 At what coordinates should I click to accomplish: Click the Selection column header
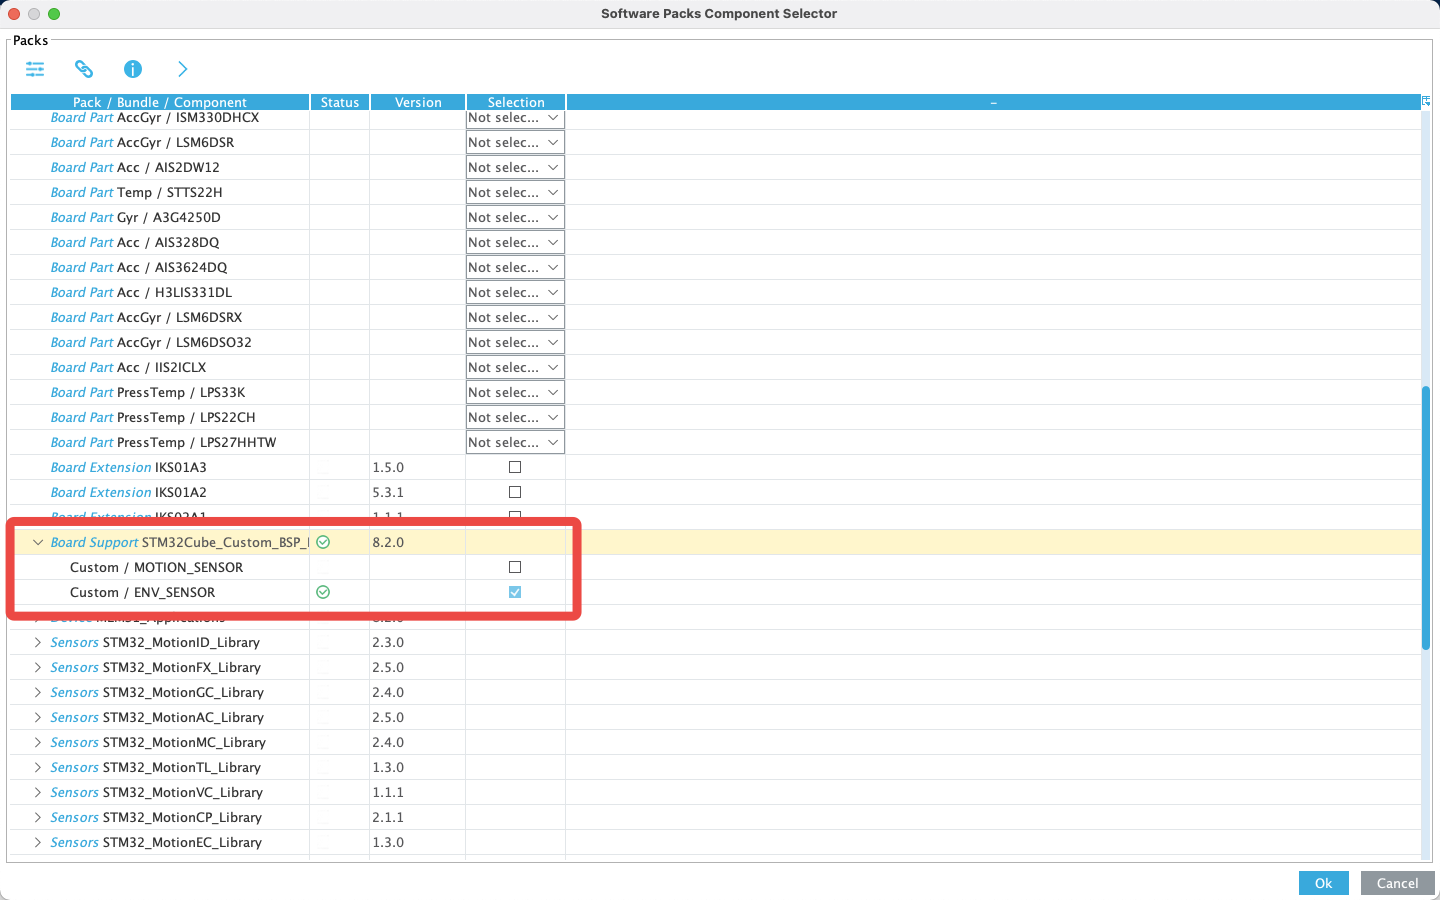coord(516,102)
